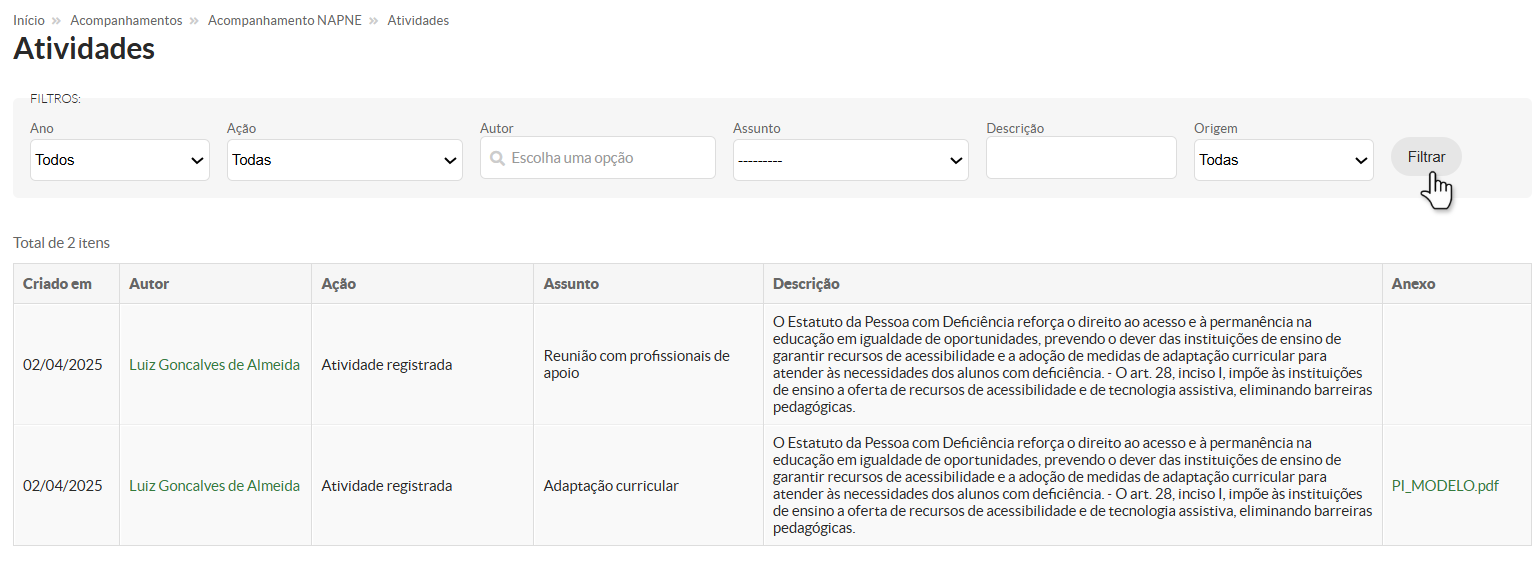Select 'Reunião com profissionais de apoio' cell
This screenshot has height=562, width=1540.
click(648, 365)
